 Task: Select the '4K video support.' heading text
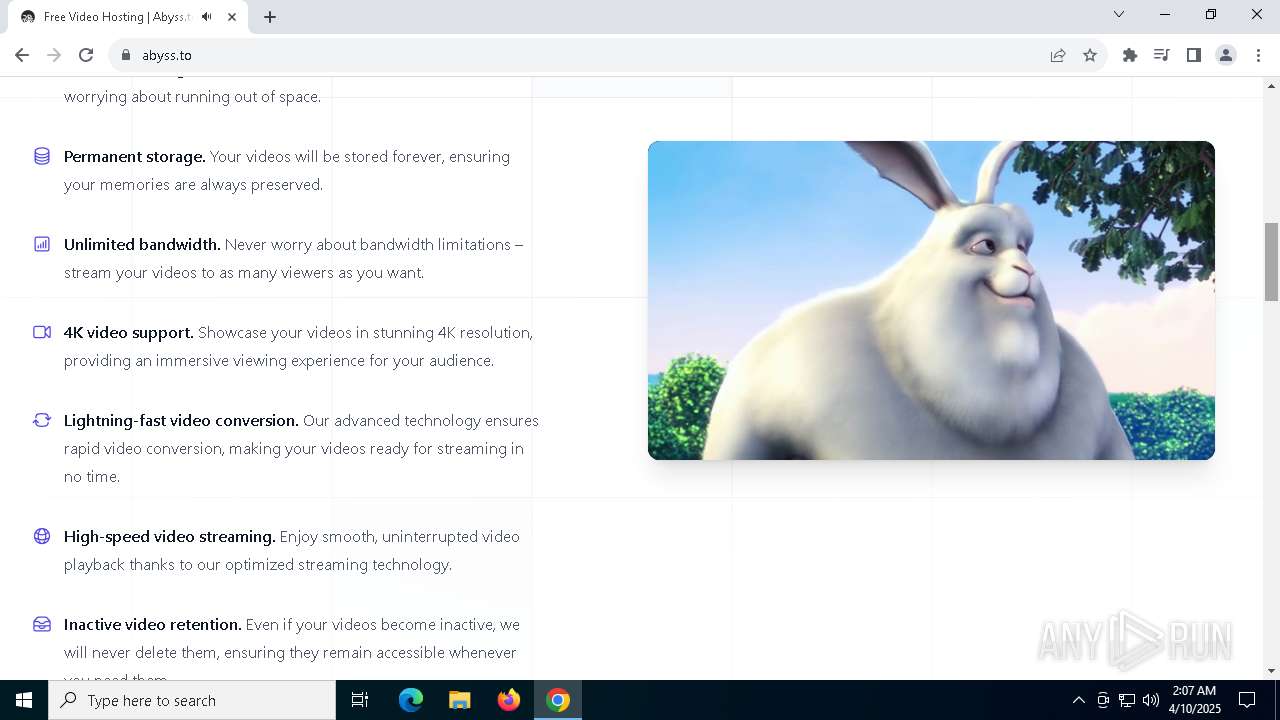pos(129,332)
